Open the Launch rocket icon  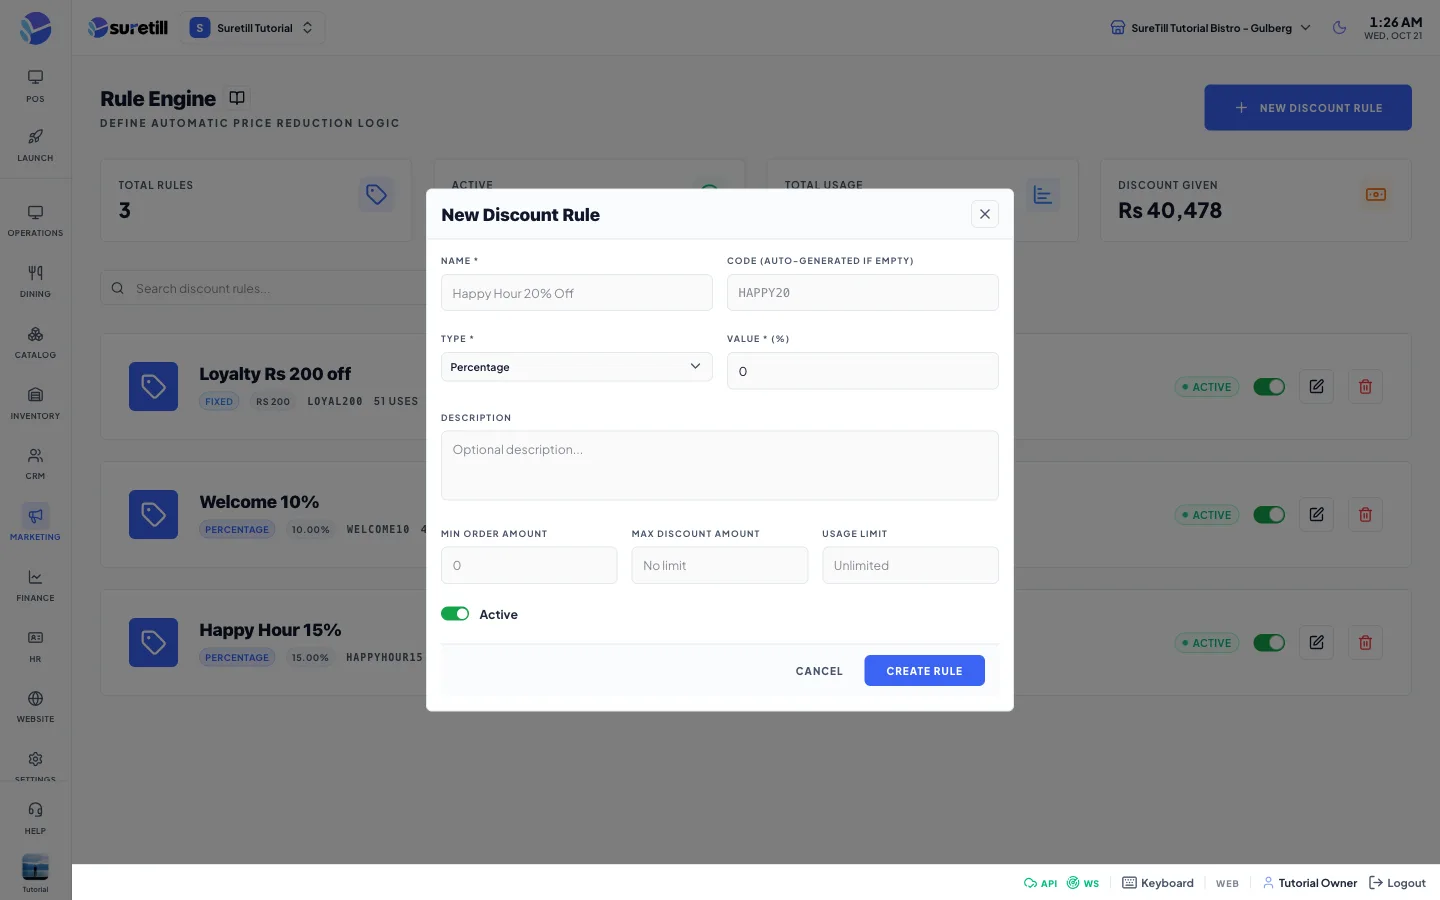(35, 144)
